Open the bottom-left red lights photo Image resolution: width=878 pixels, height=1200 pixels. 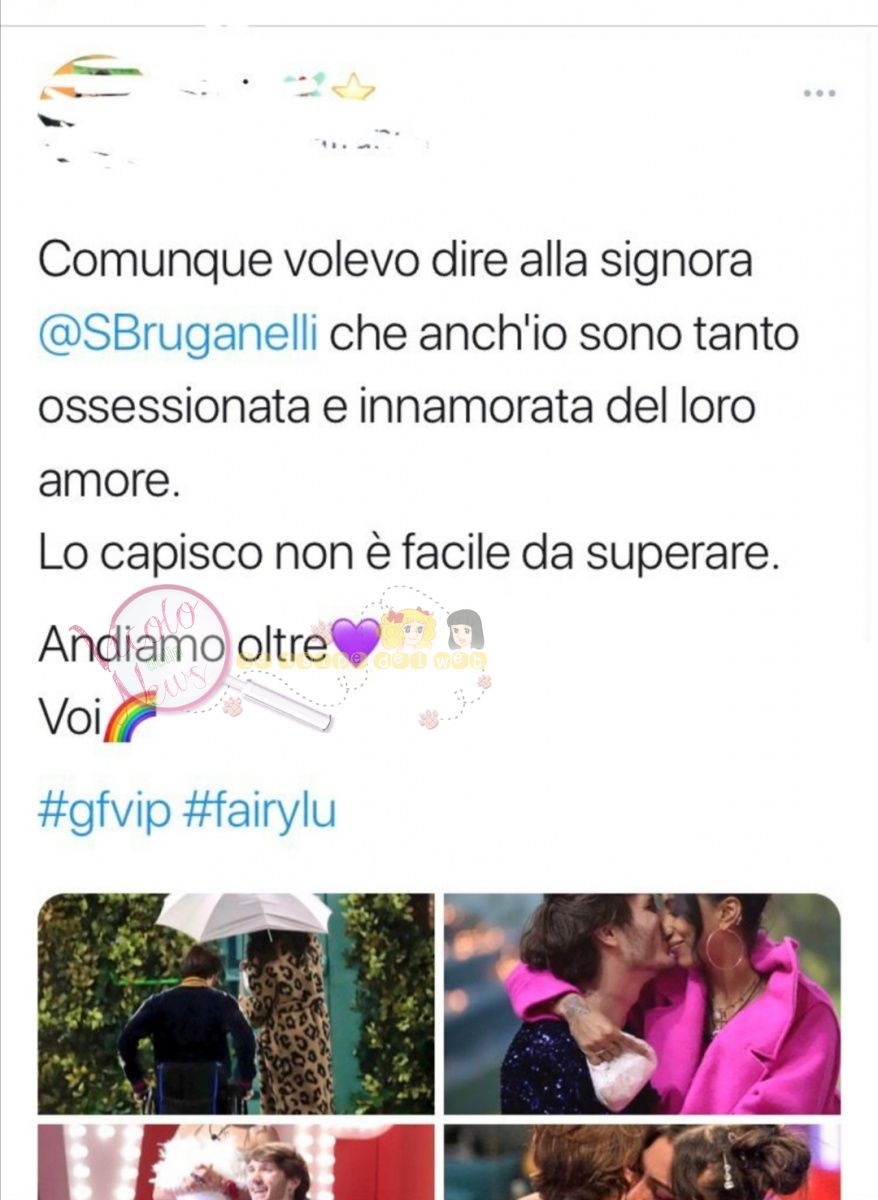pos(236,1162)
